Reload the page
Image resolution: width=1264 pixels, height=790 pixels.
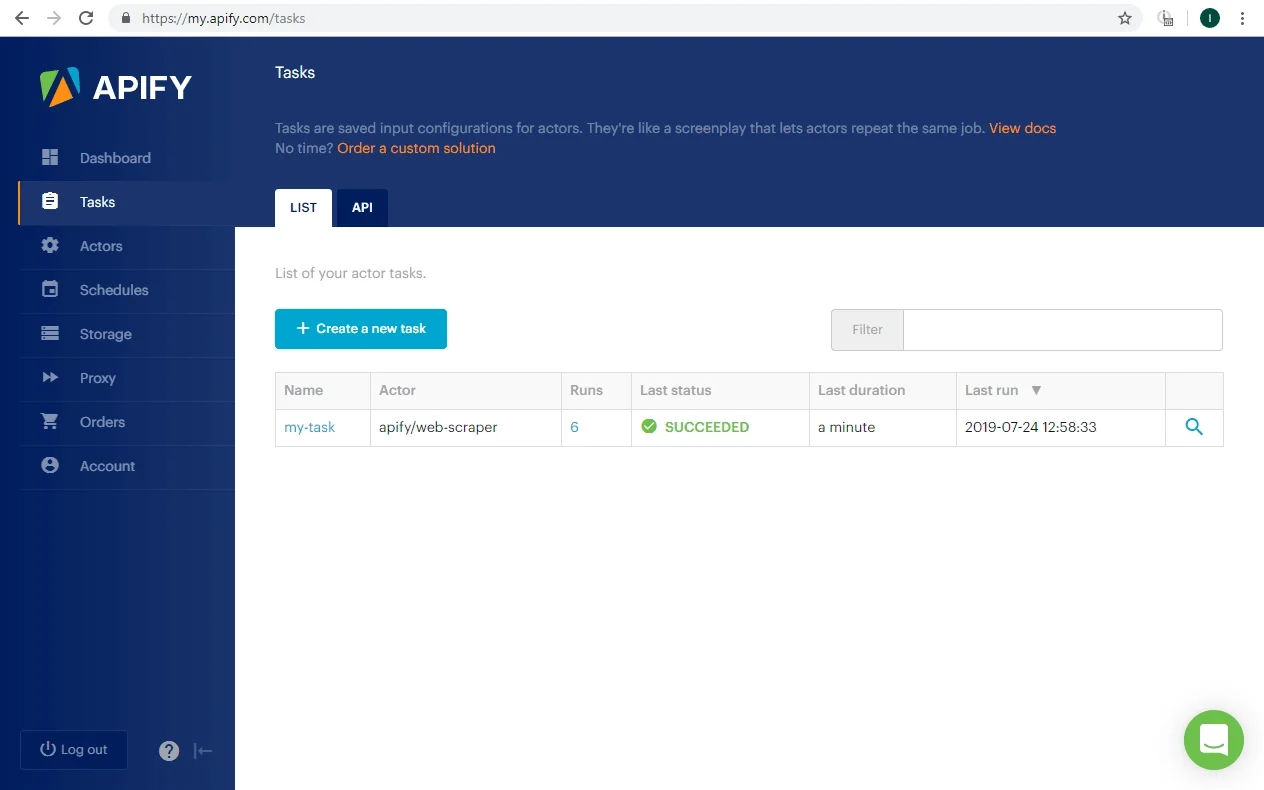pyautogui.click(x=86, y=18)
